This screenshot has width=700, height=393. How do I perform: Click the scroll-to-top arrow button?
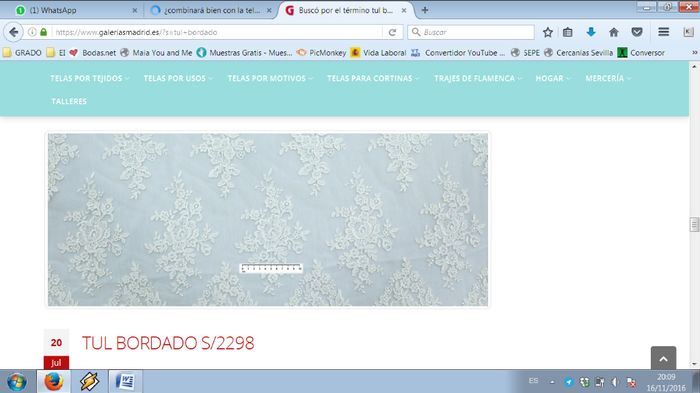click(663, 358)
